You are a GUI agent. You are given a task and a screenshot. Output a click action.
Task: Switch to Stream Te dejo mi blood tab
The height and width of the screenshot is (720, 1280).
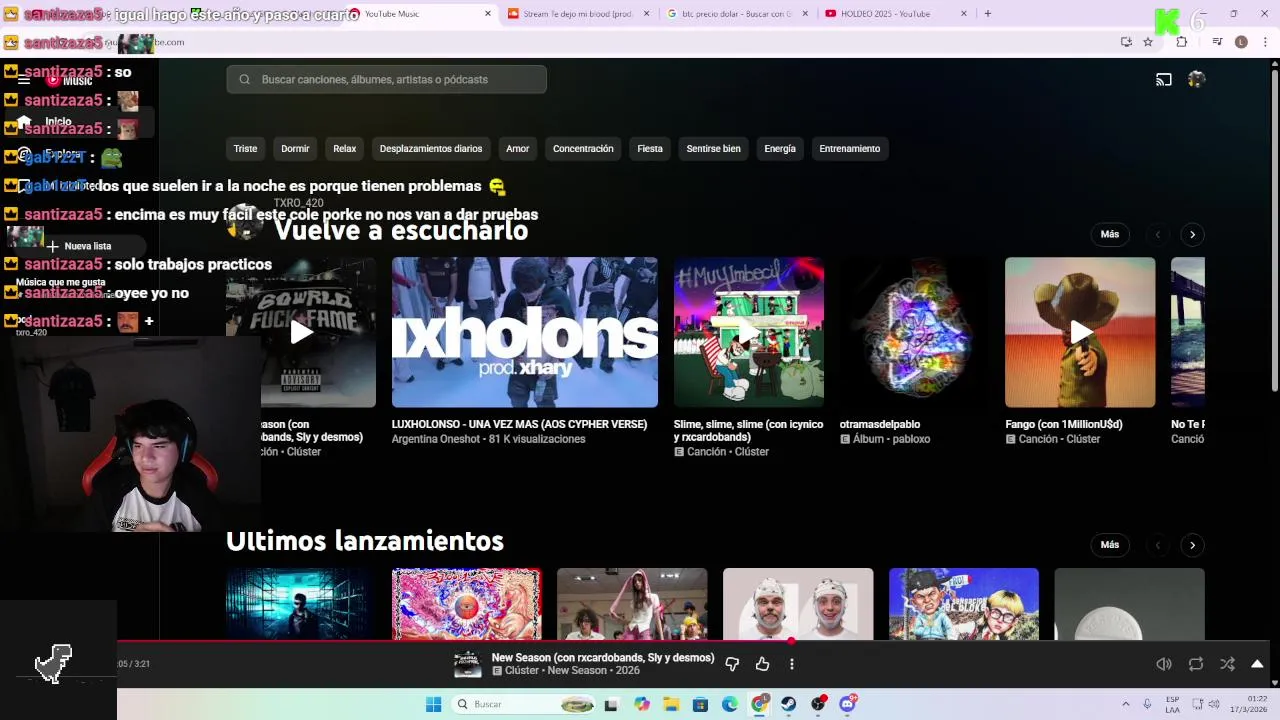point(580,14)
